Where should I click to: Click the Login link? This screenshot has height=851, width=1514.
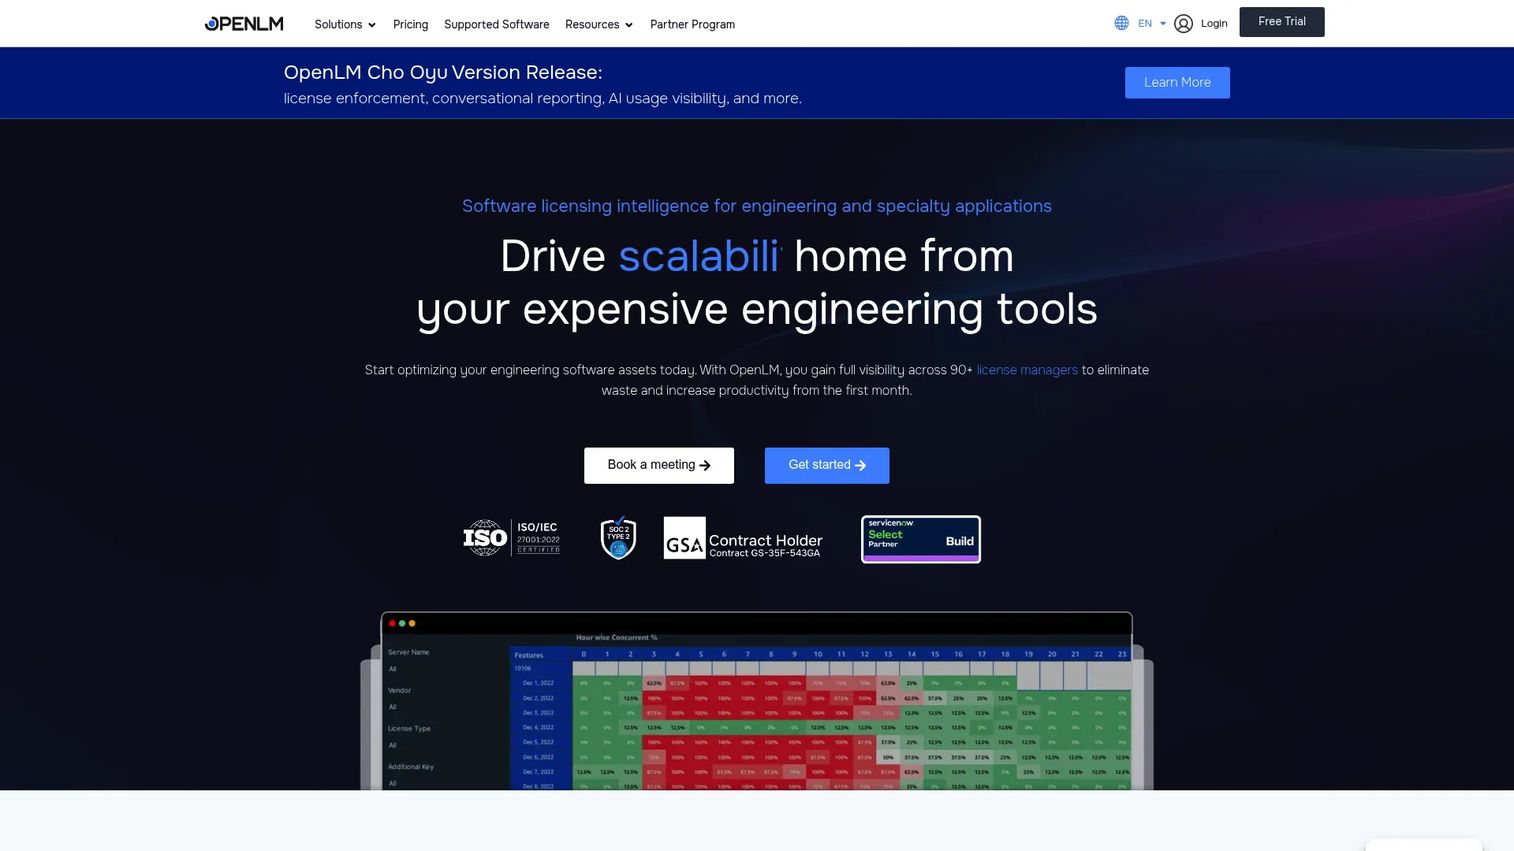click(1214, 23)
